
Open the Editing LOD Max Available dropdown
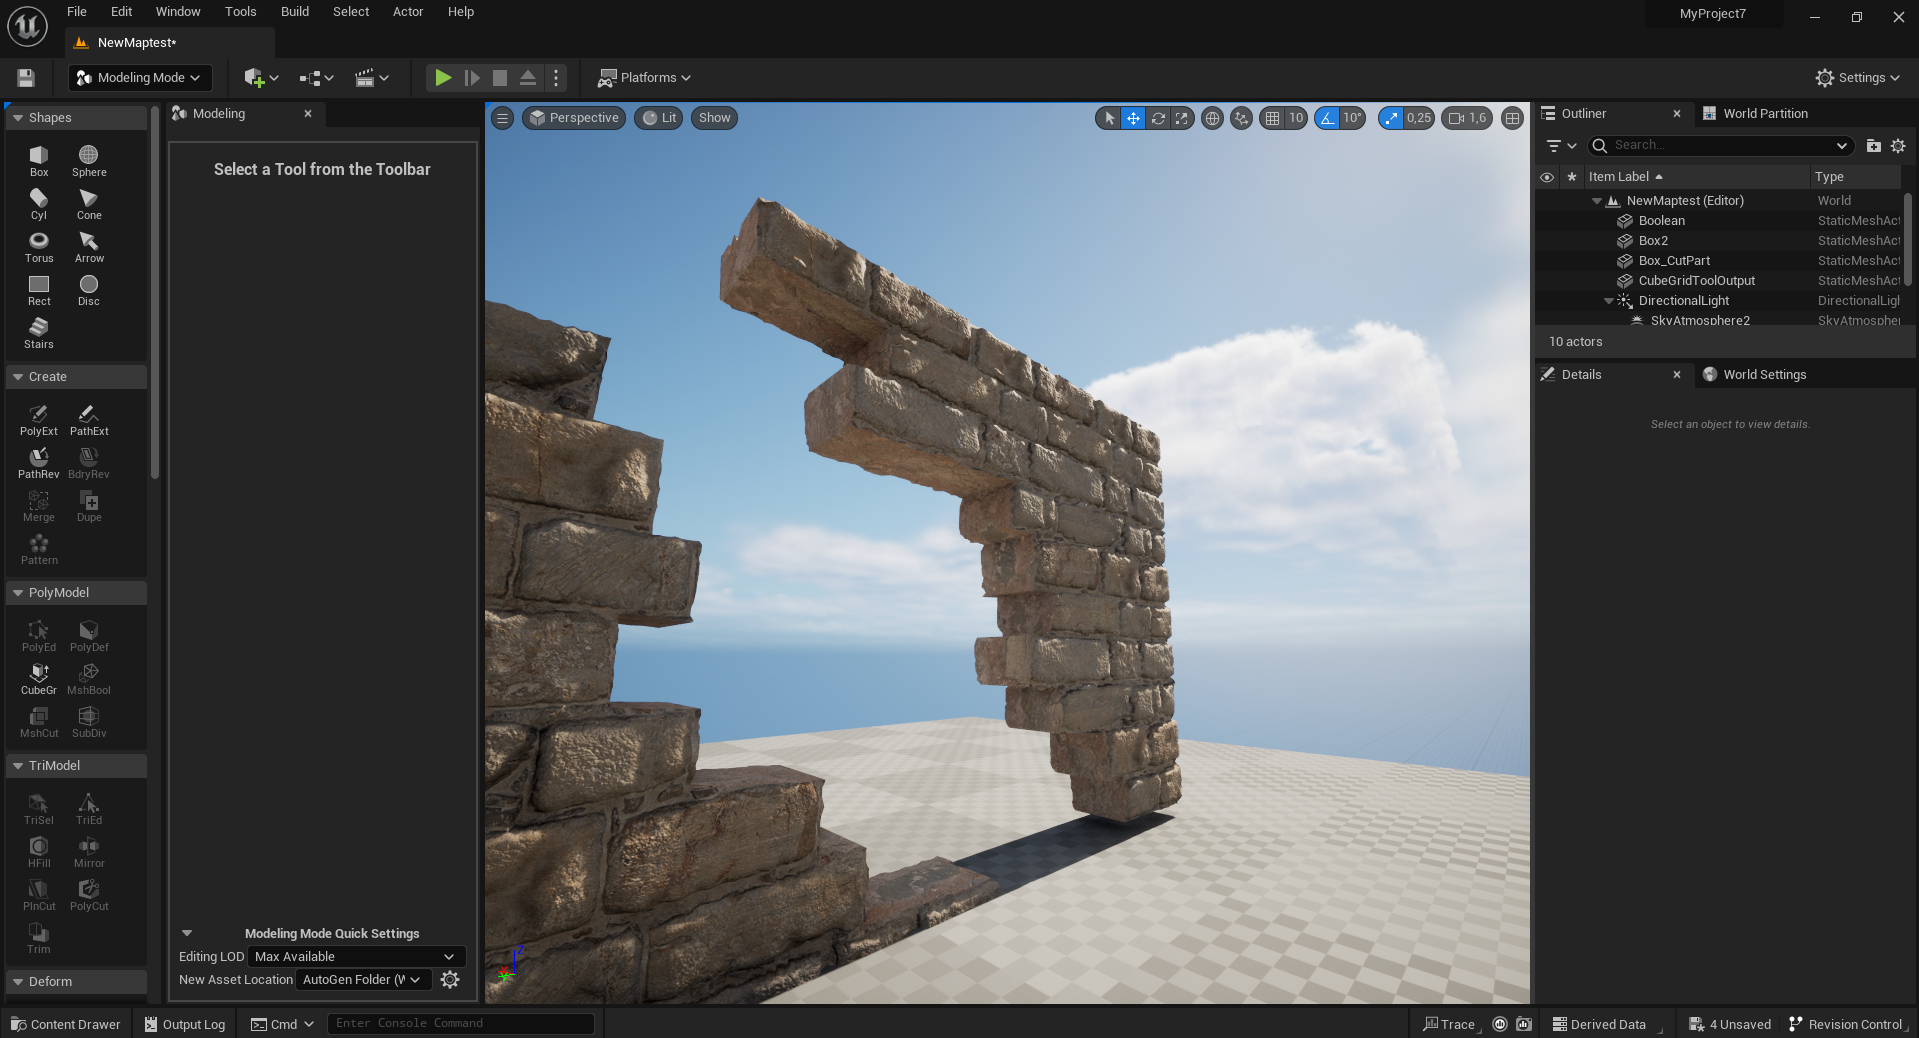356,956
